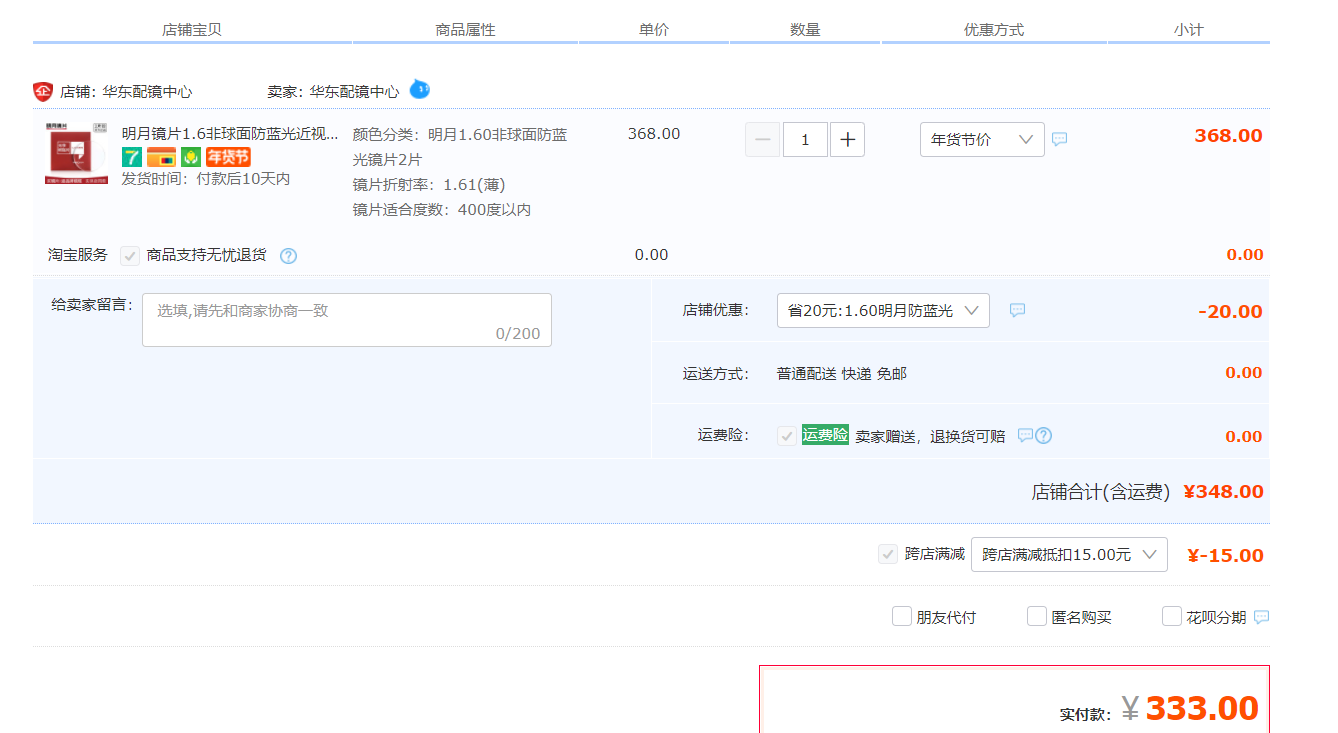Click the shop total ¥348.00
The height and width of the screenshot is (733, 1338).
coord(1223,492)
